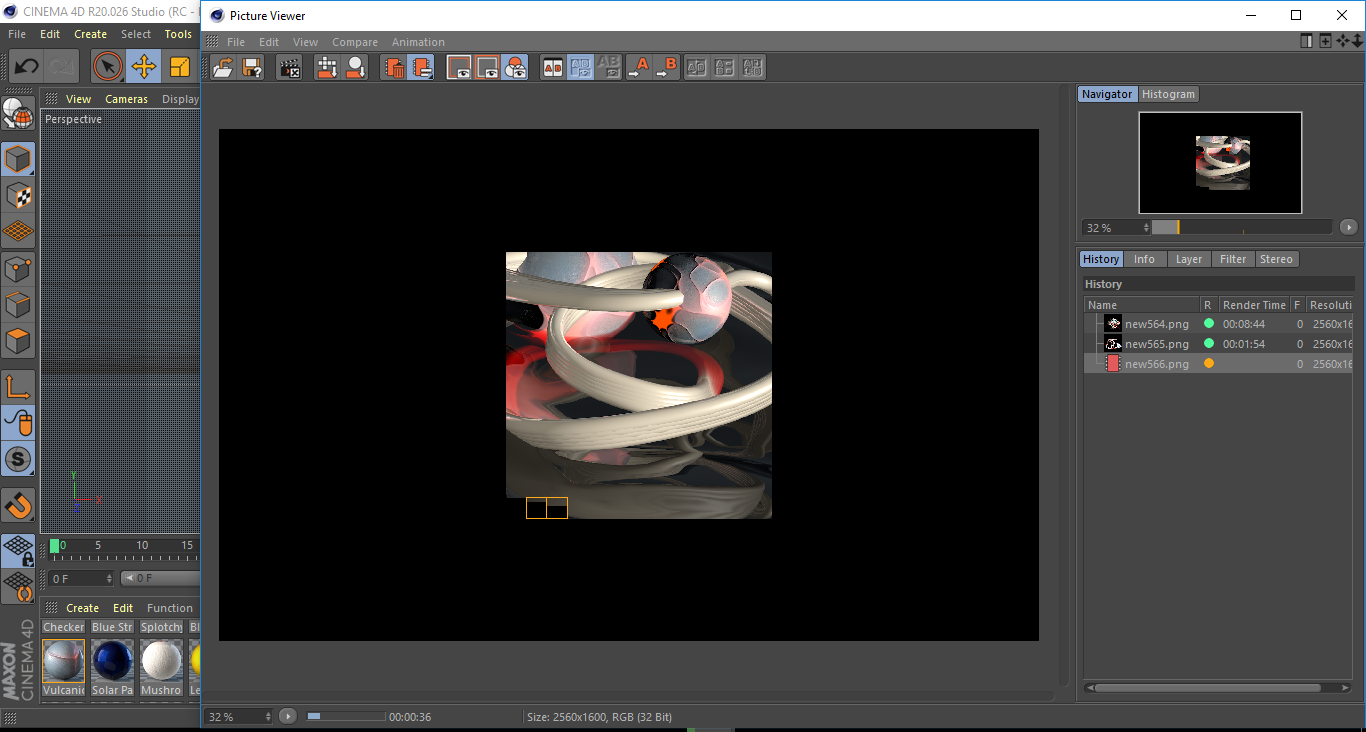1366x732 pixels.
Task: Click the Name column header
Action: pyautogui.click(x=1142, y=305)
